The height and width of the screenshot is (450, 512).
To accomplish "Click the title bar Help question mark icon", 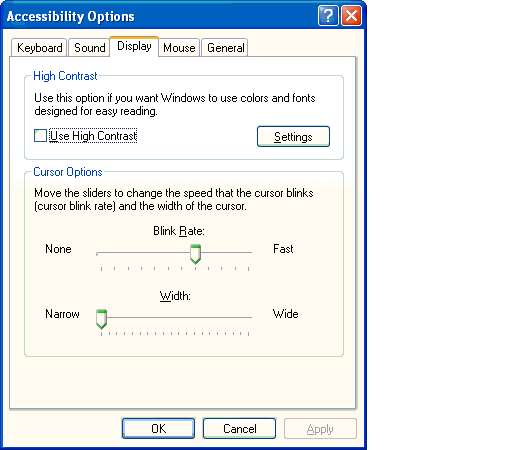I will pos(328,16).
